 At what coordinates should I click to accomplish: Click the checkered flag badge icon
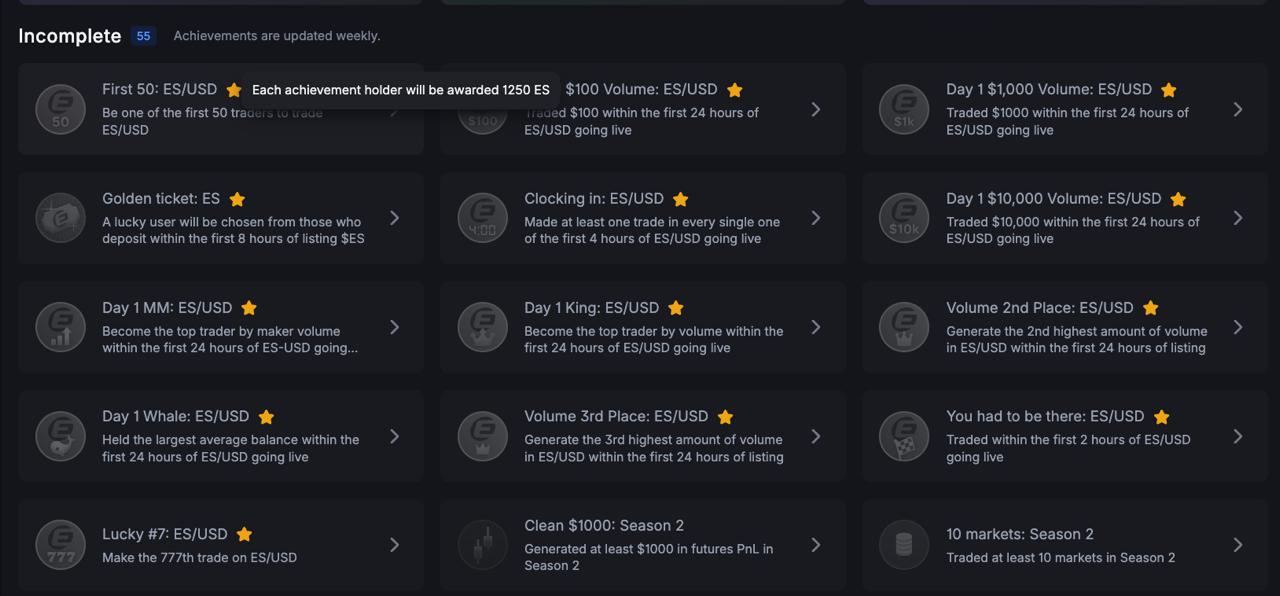904,436
